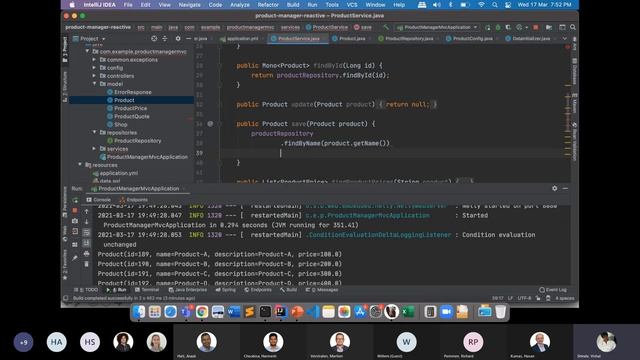Collapse the model package

coord(94,84)
